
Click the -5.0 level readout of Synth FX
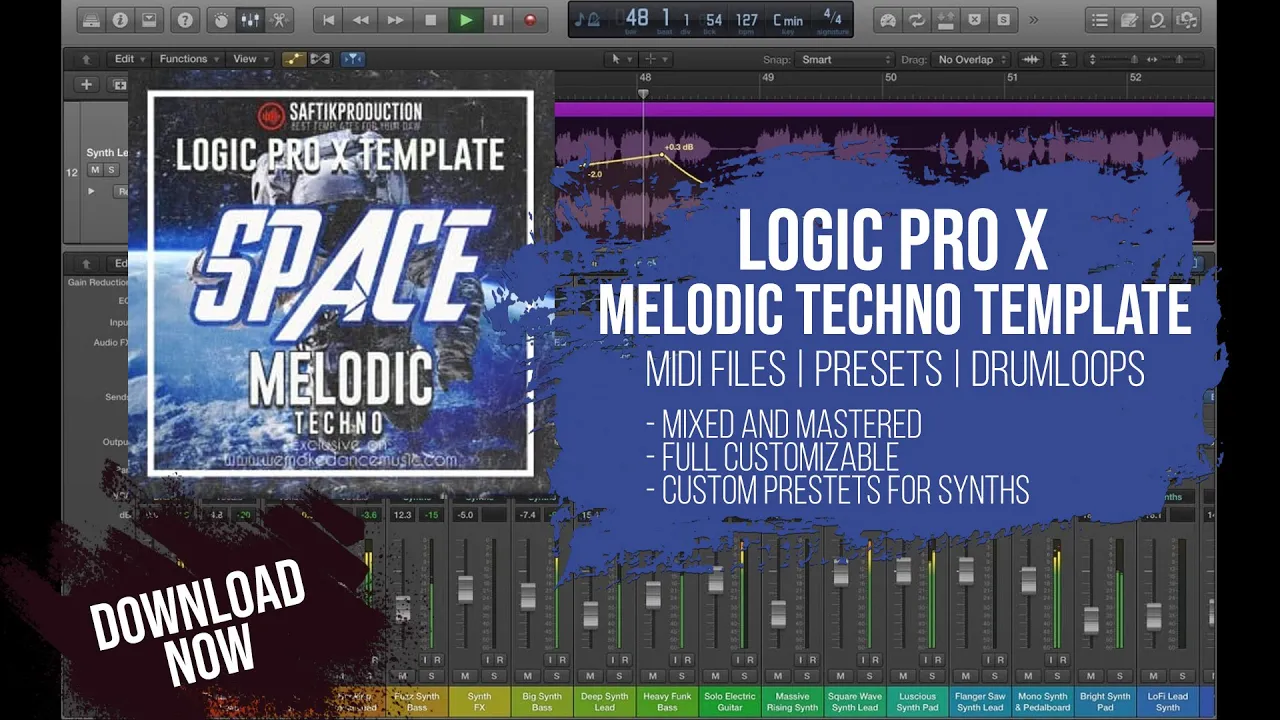coord(466,515)
